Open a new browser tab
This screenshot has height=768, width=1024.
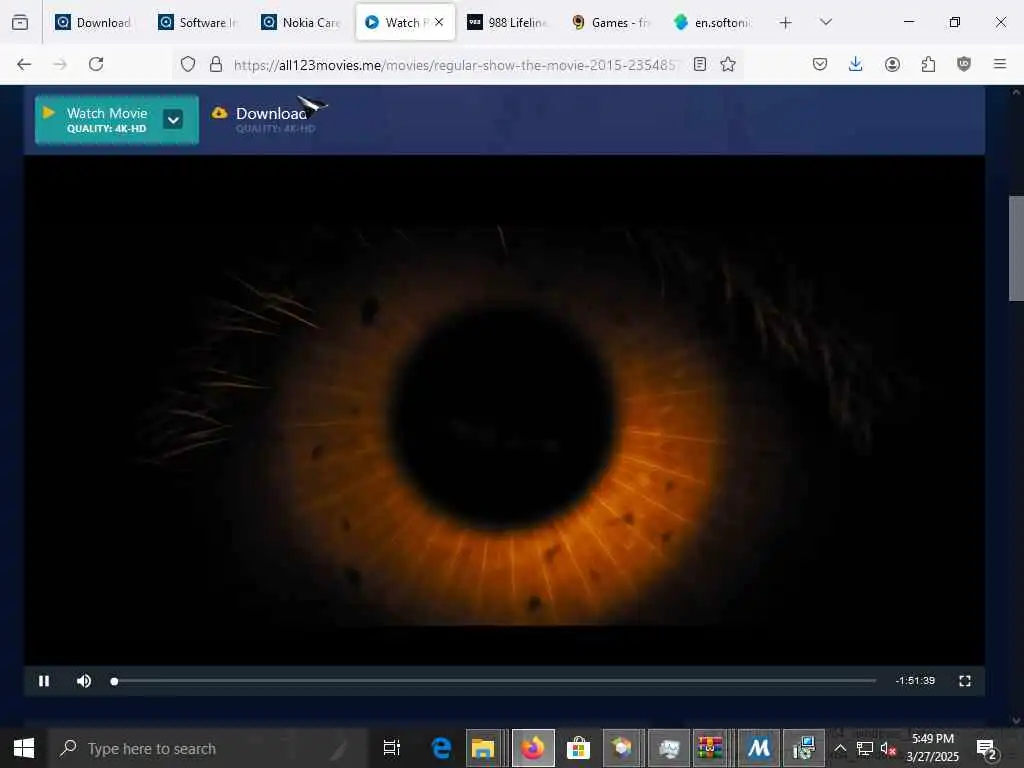point(786,23)
